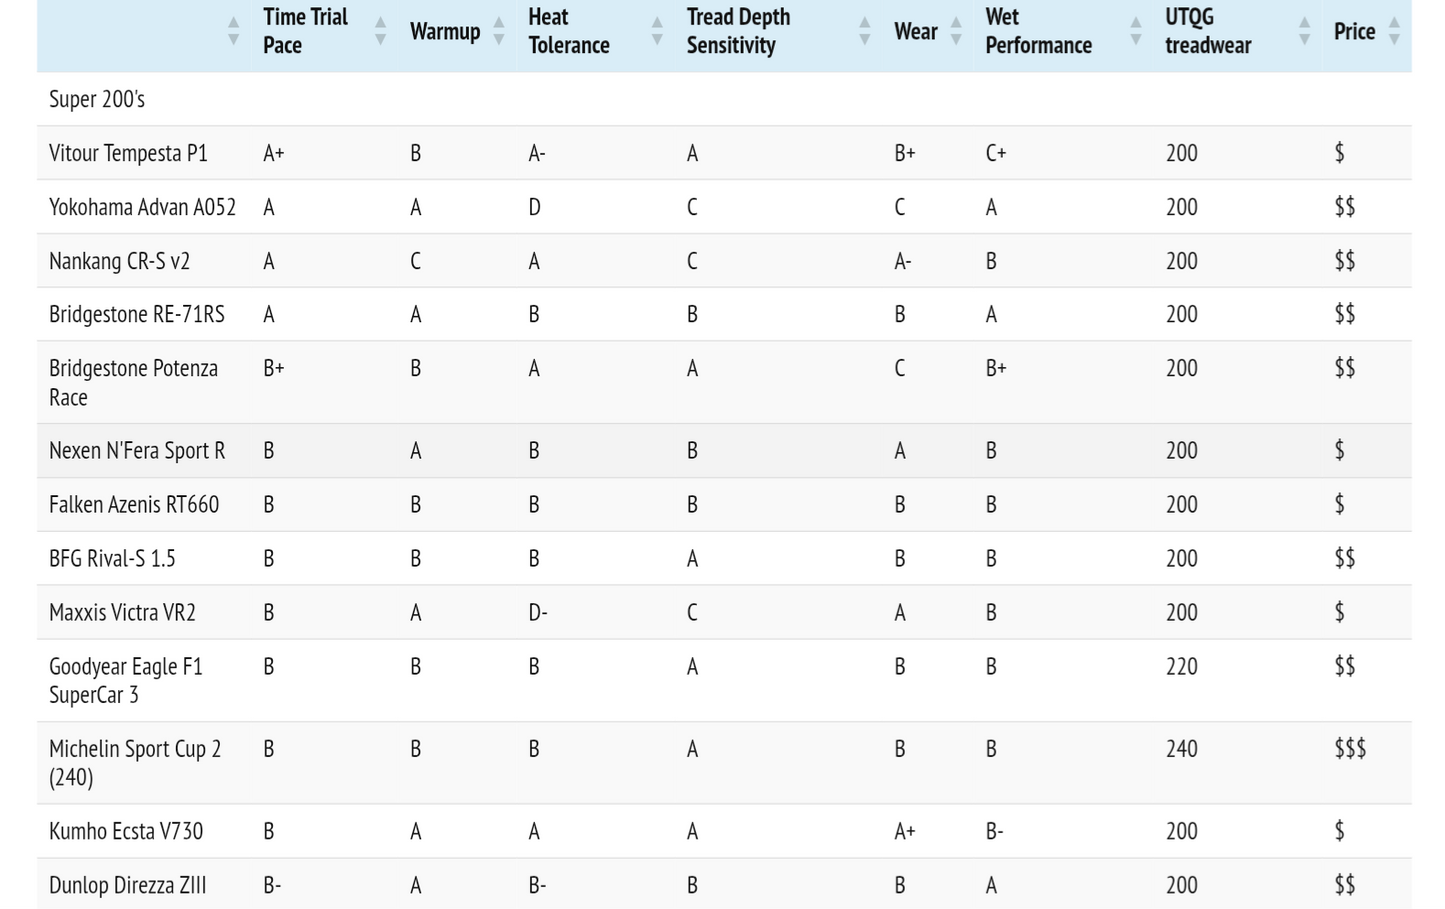Click the B+ wear grade for Vitour Tempesta P1
Image resolution: width=1445 pixels, height=909 pixels.
pos(905,153)
